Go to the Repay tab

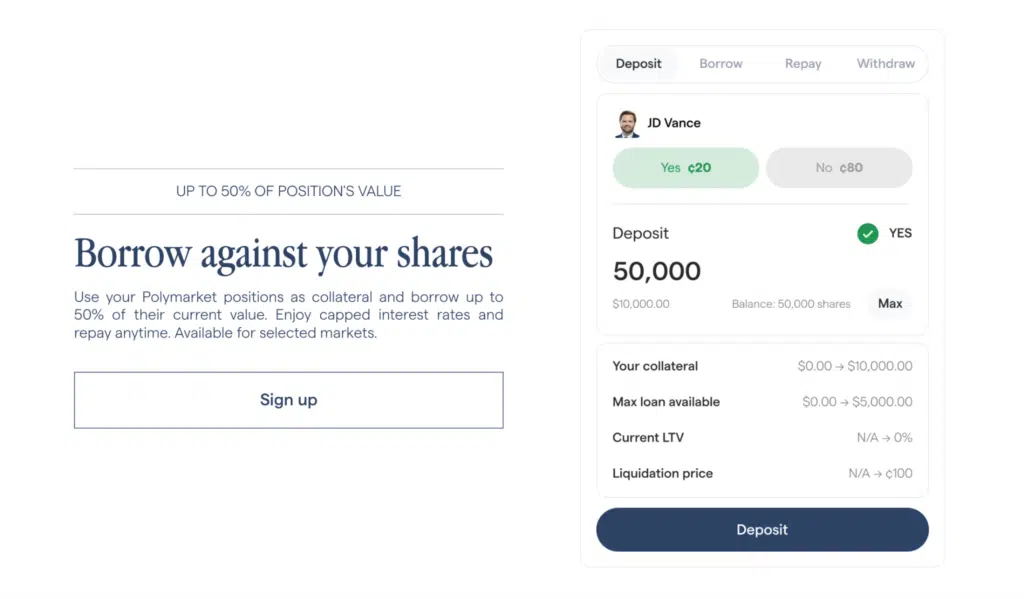point(803,64)
